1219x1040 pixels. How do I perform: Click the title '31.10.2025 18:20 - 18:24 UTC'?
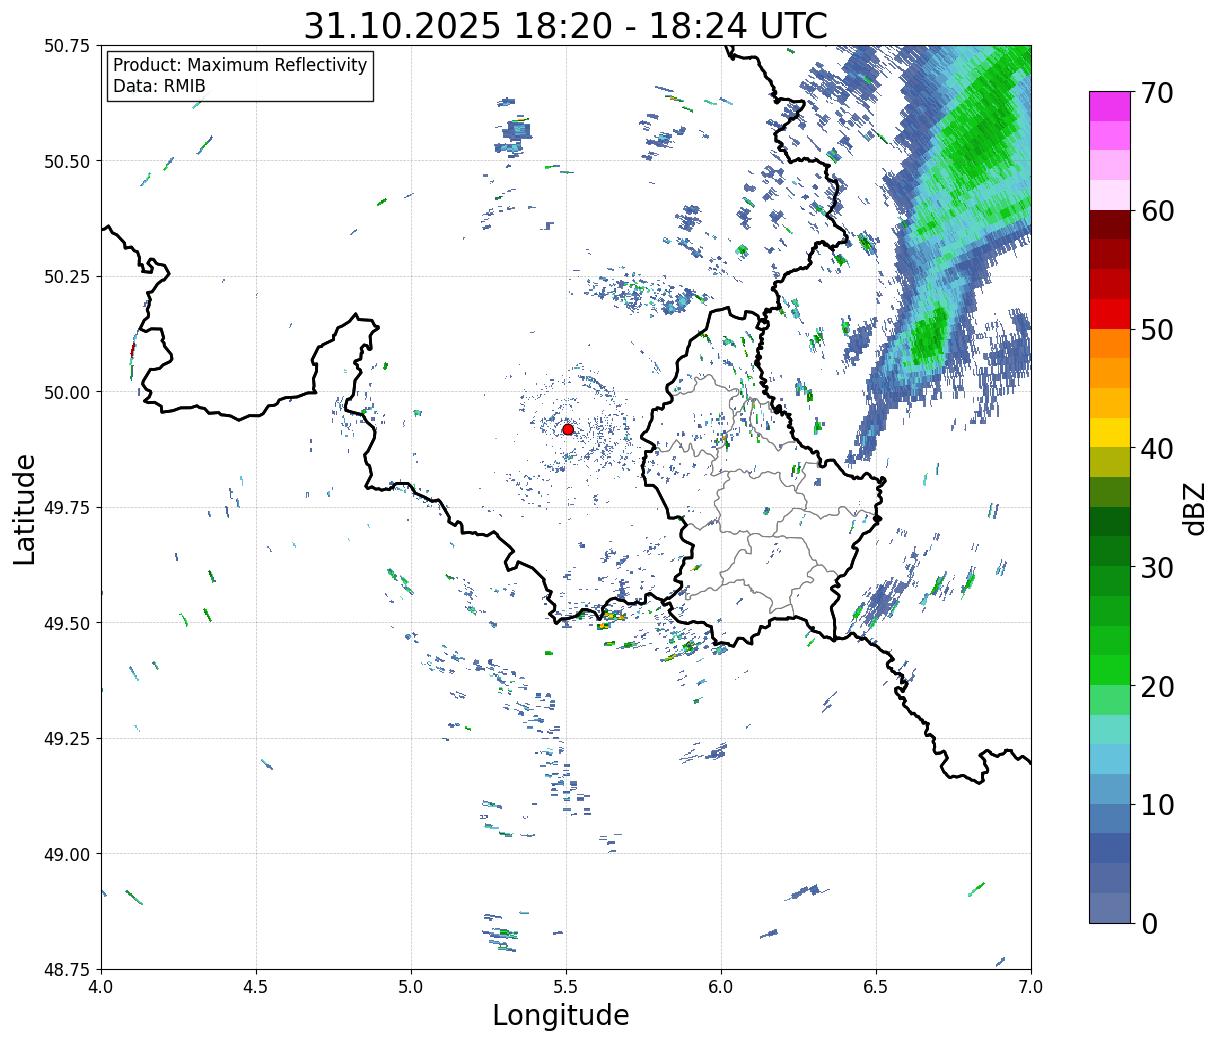point(565,25)
